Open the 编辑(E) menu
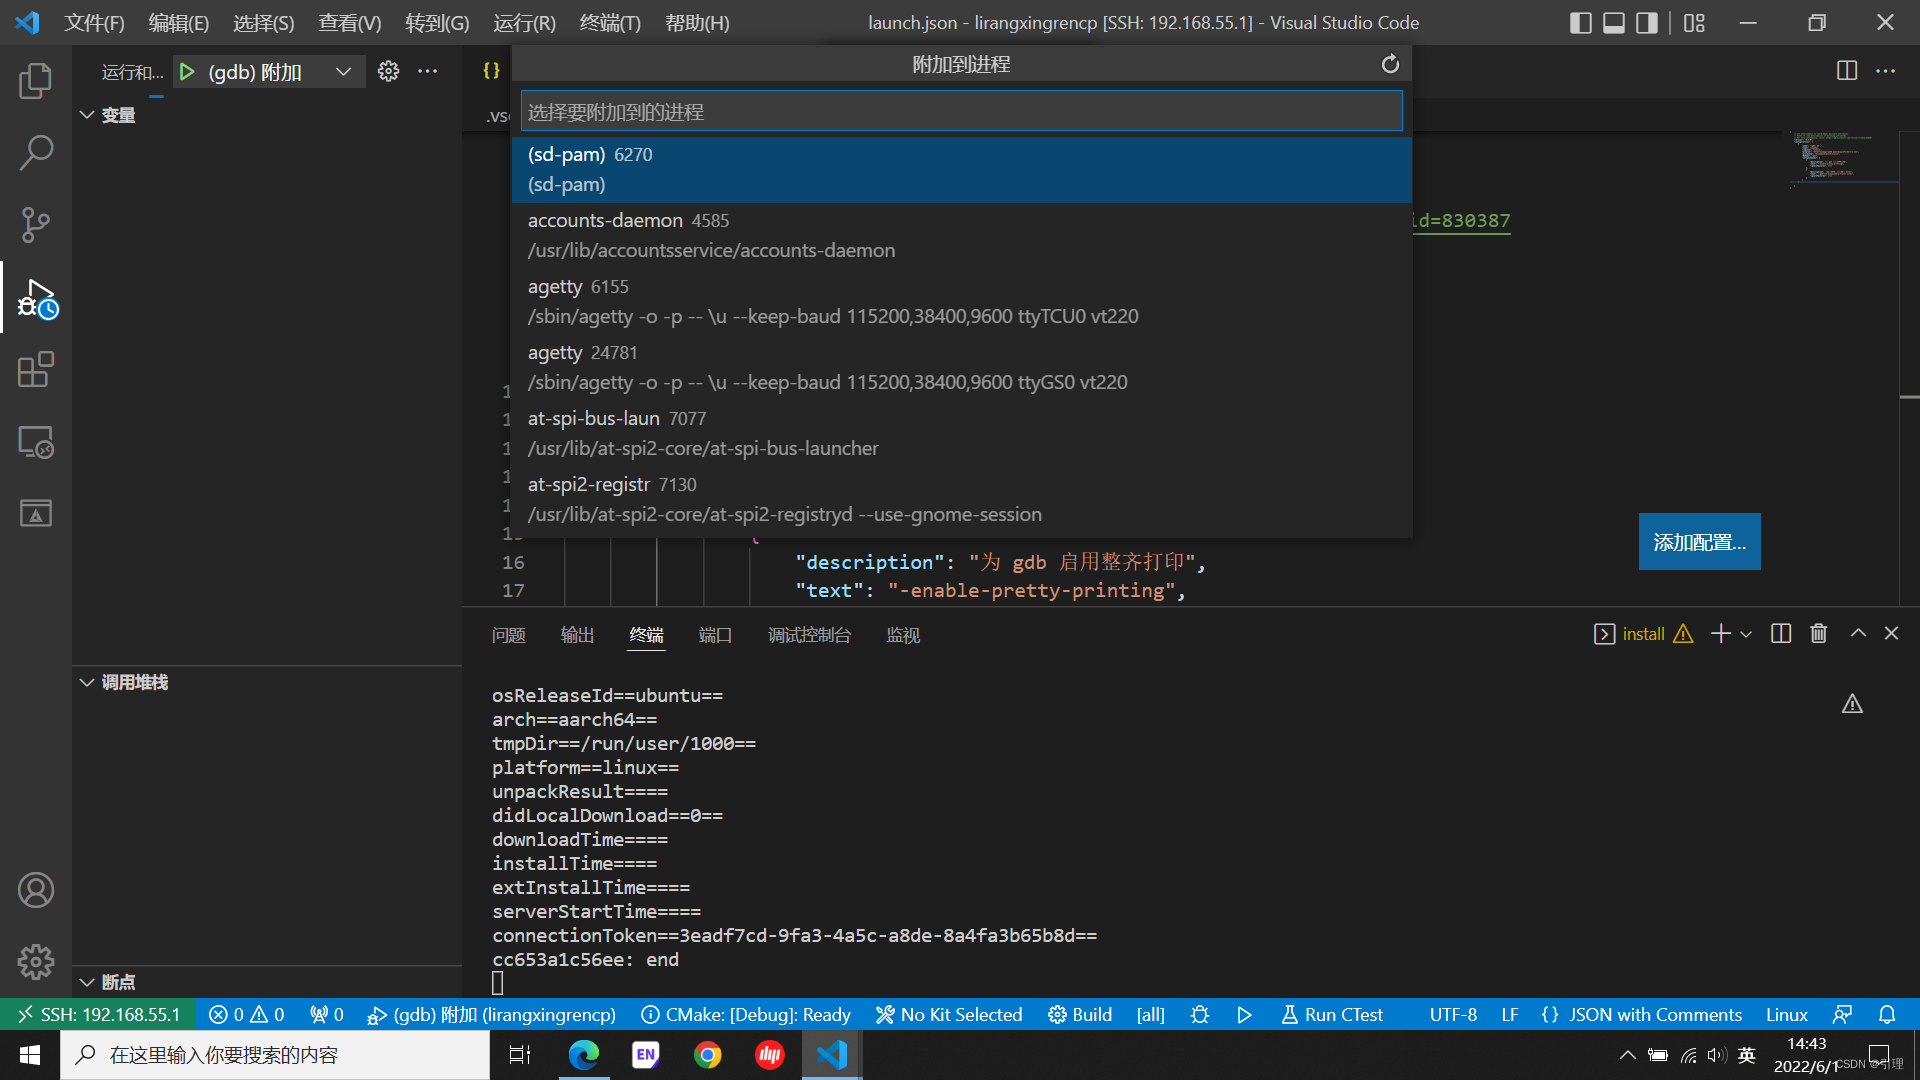The height and width of the screenshot is (1080, 1920). click(x=179, y=22)
